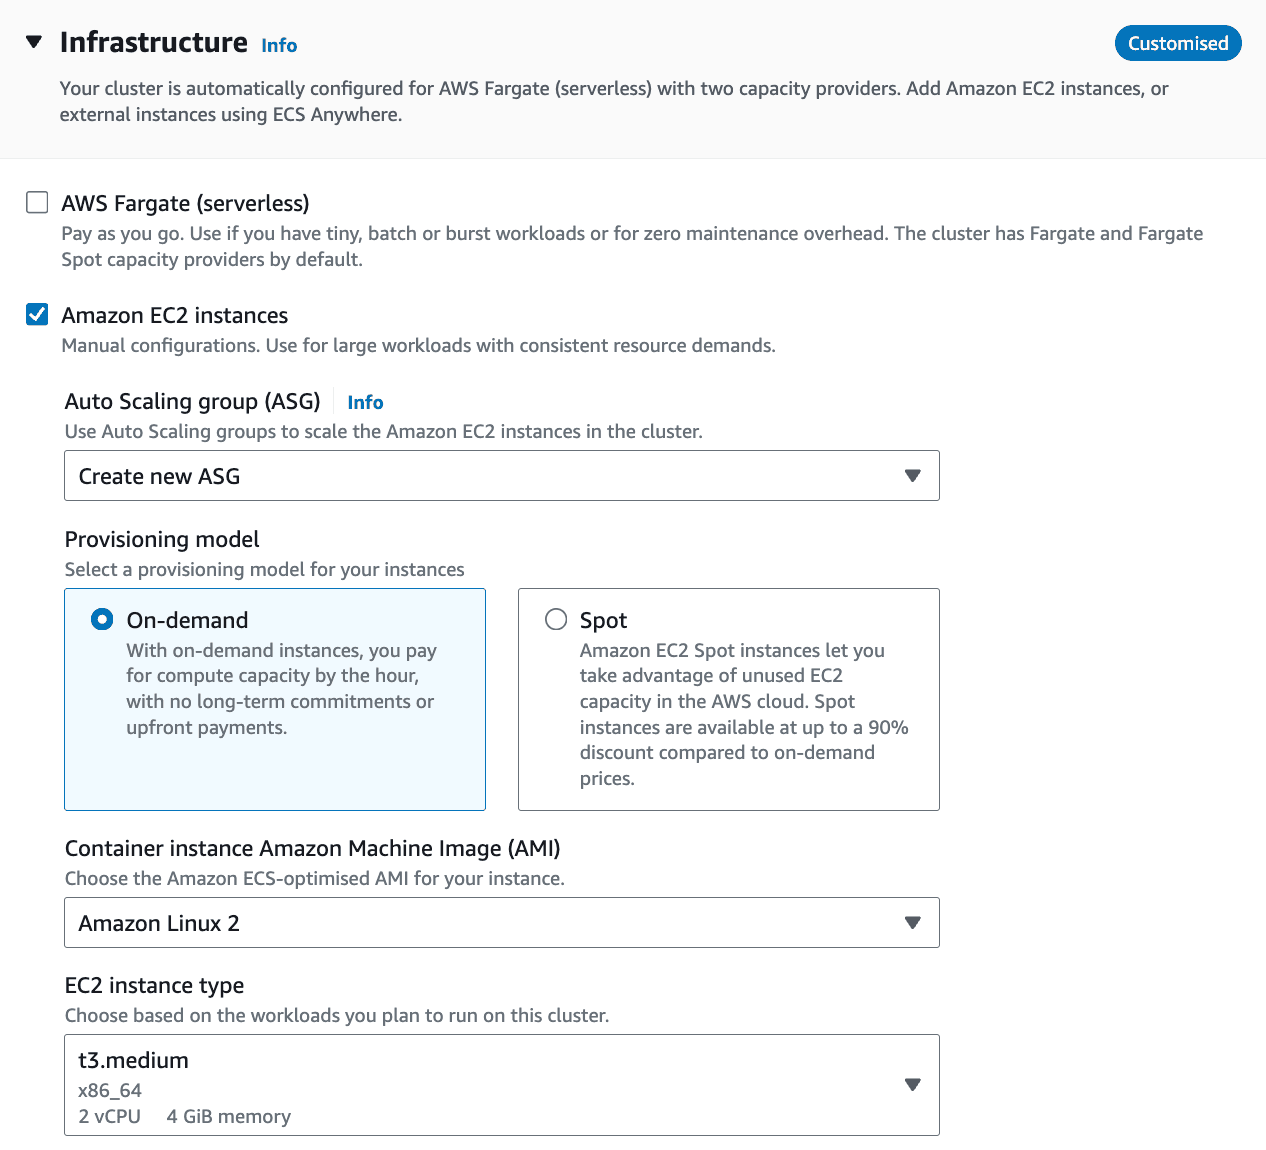The width and height of the screenshot is (1266, 1150).
Task: Open the Info link beside Infrastructure heading
Action: click(x=278, y=45)
